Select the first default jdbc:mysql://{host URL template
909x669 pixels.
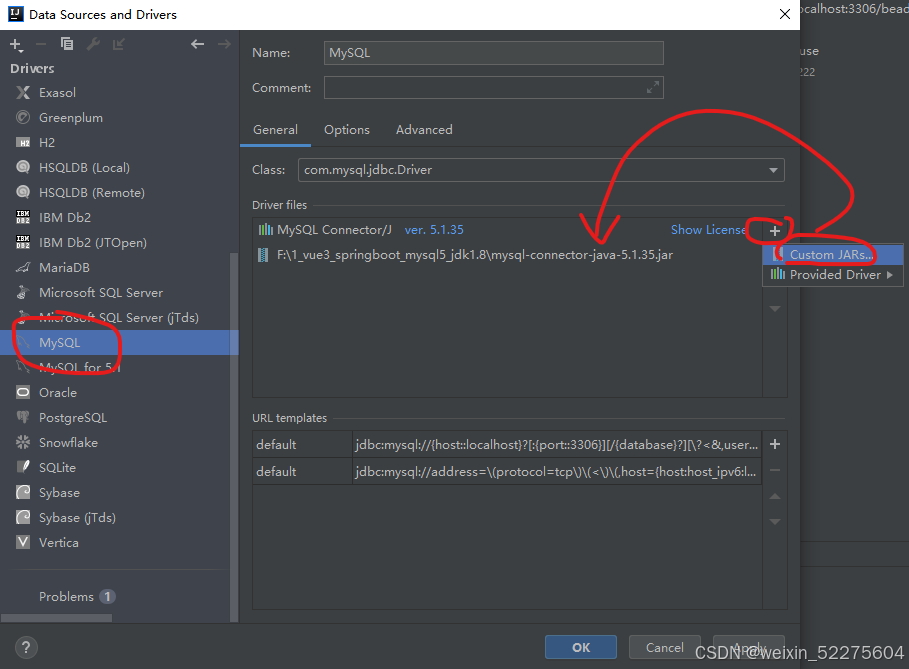click(x=507, y=445)
